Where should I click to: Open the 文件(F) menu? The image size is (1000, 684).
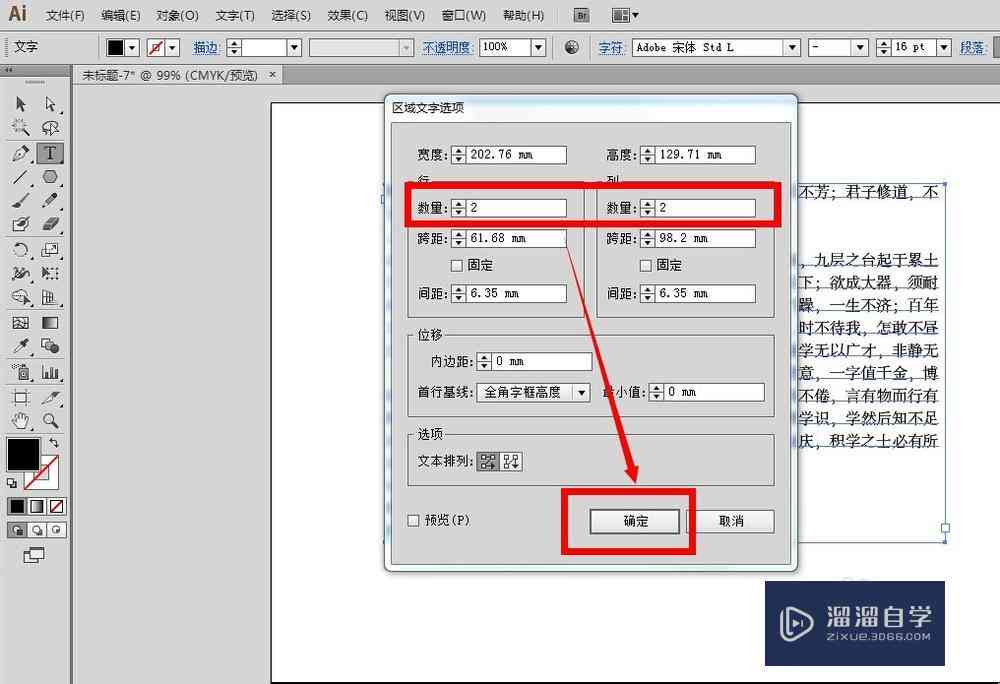point(66,15)
